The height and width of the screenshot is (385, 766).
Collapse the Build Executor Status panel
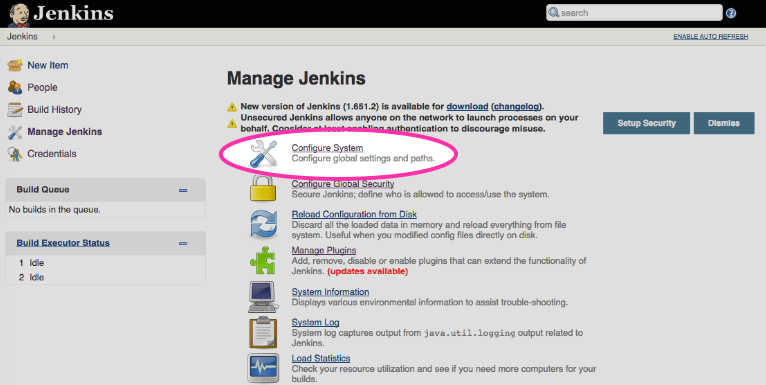tap(183, 243)
